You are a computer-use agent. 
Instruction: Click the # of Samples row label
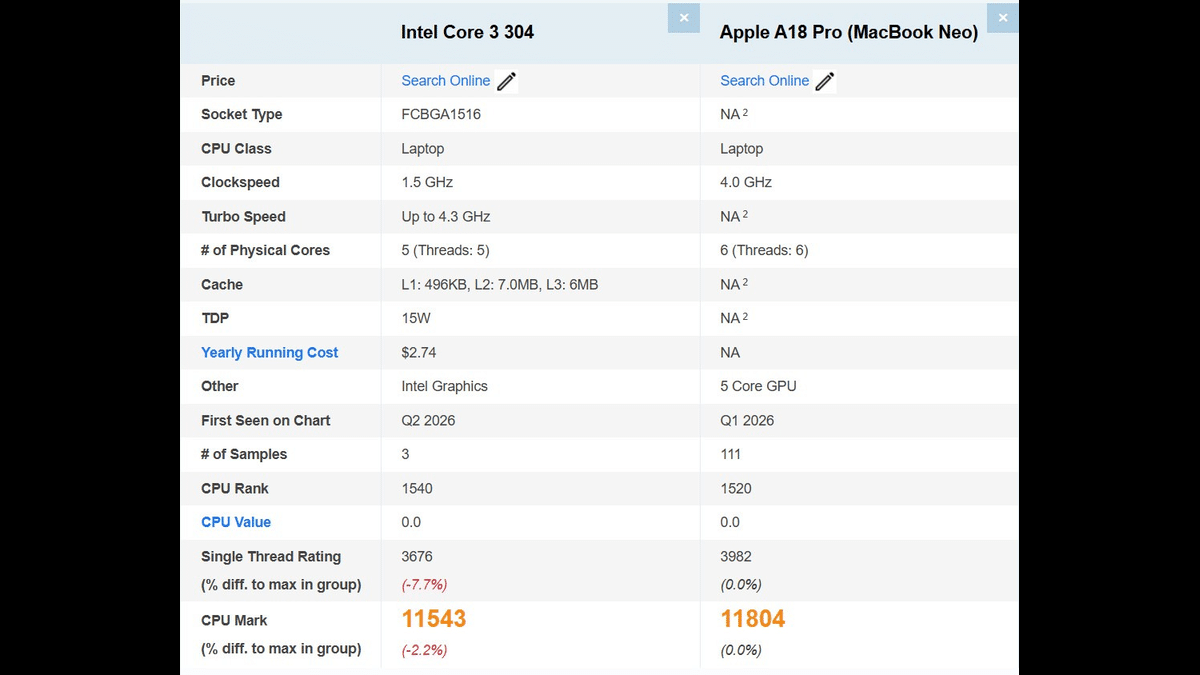pos(244,455)
